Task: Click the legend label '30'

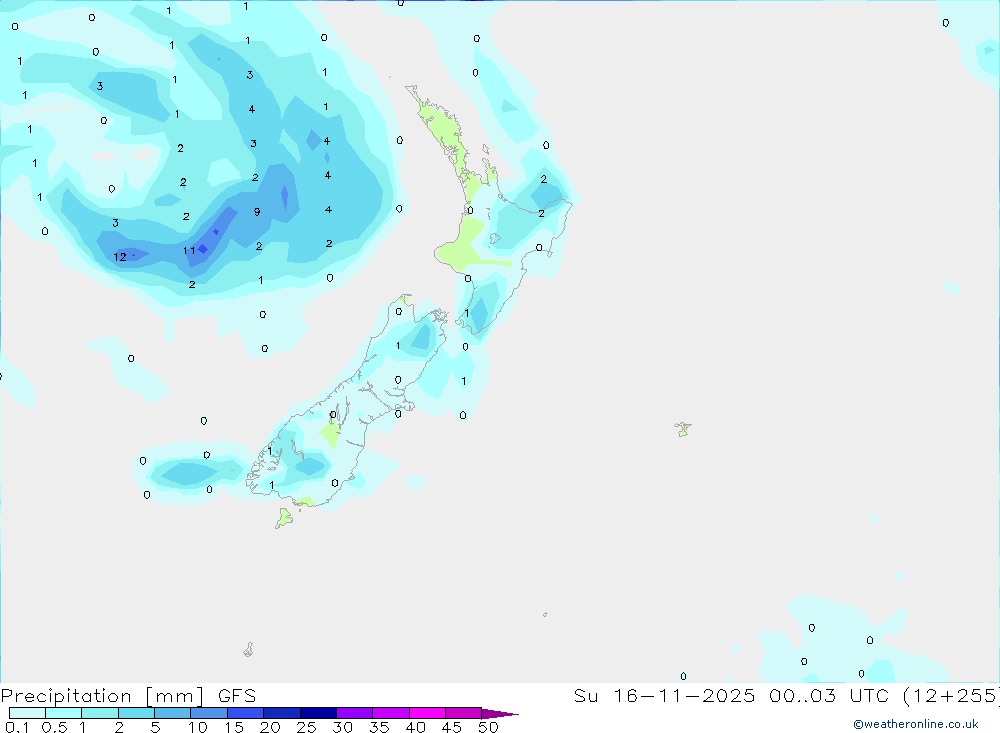Action: point(343,727)
